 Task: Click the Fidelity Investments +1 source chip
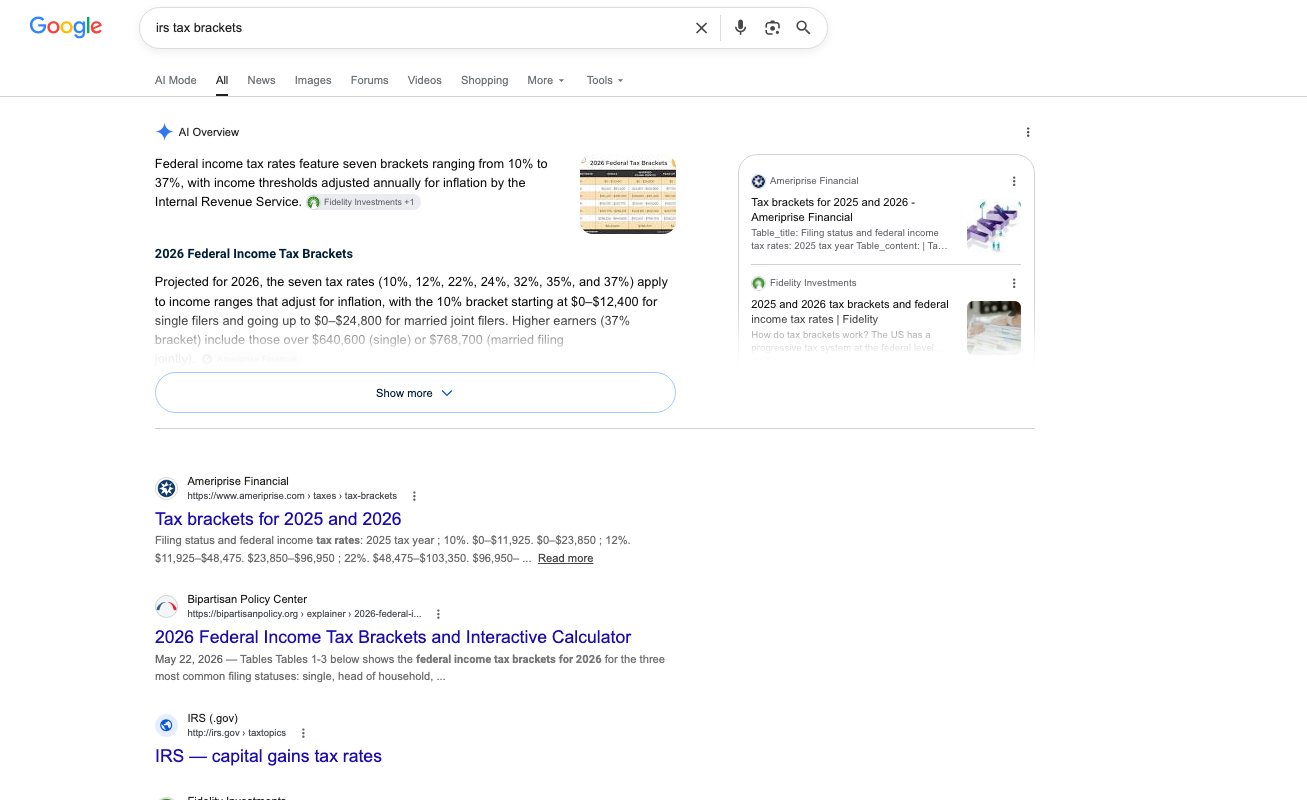(x=363, y=202)
